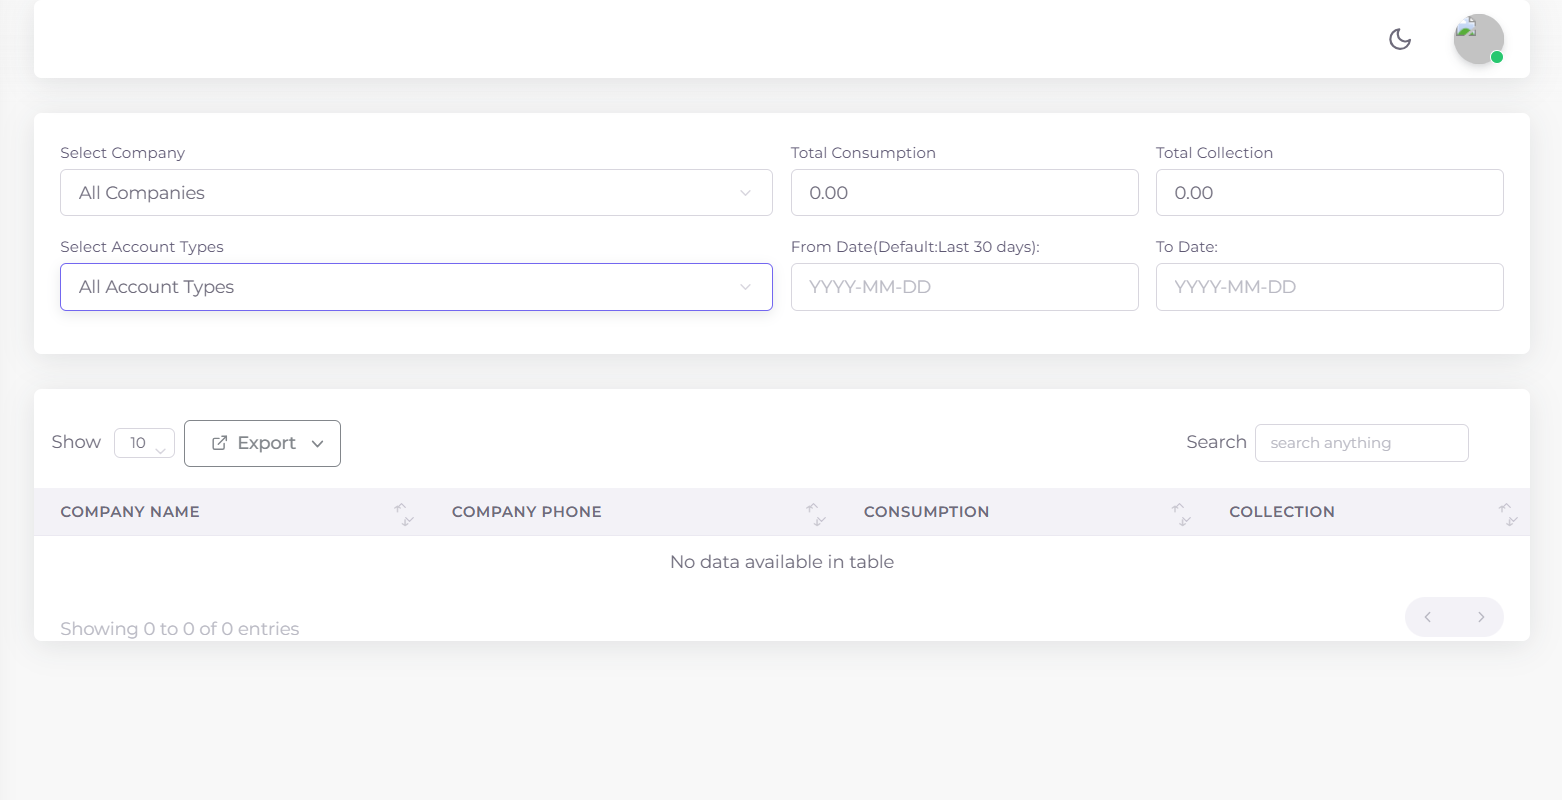Click the green online status dot on avatar

point(1495,59)
